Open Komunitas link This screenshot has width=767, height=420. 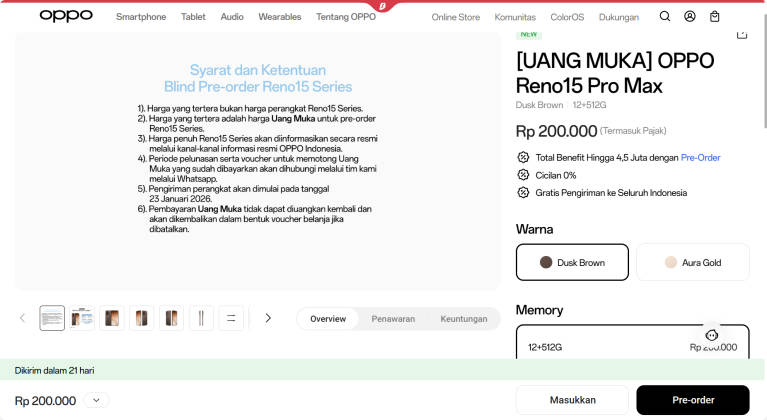point(515,17)
